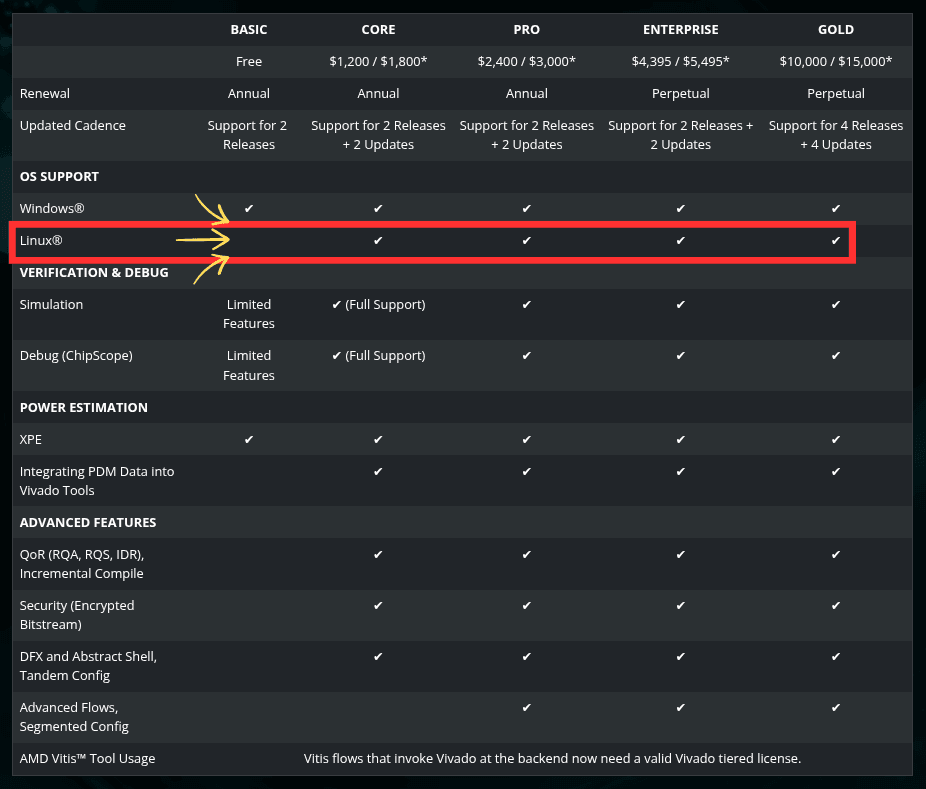Click the Advanced Flows checkmark under PRO
The image size is (926, 789).
[x=526, y=708]
